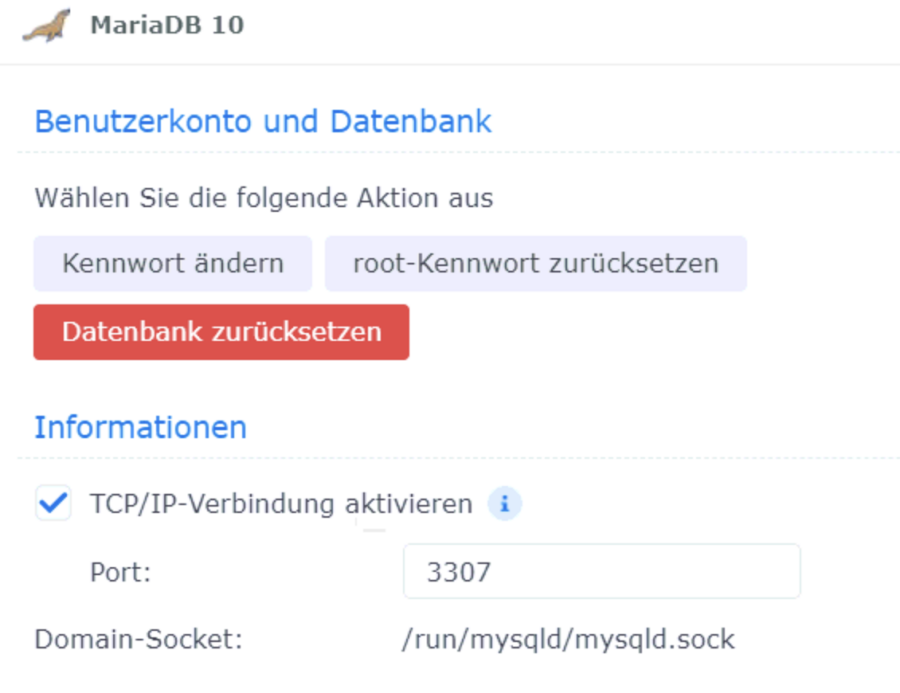Click the Benutzerkonto und Datenbank heading
Image resolution: width=900 pixels, height=693 pixels.
(x=263, y=121)
